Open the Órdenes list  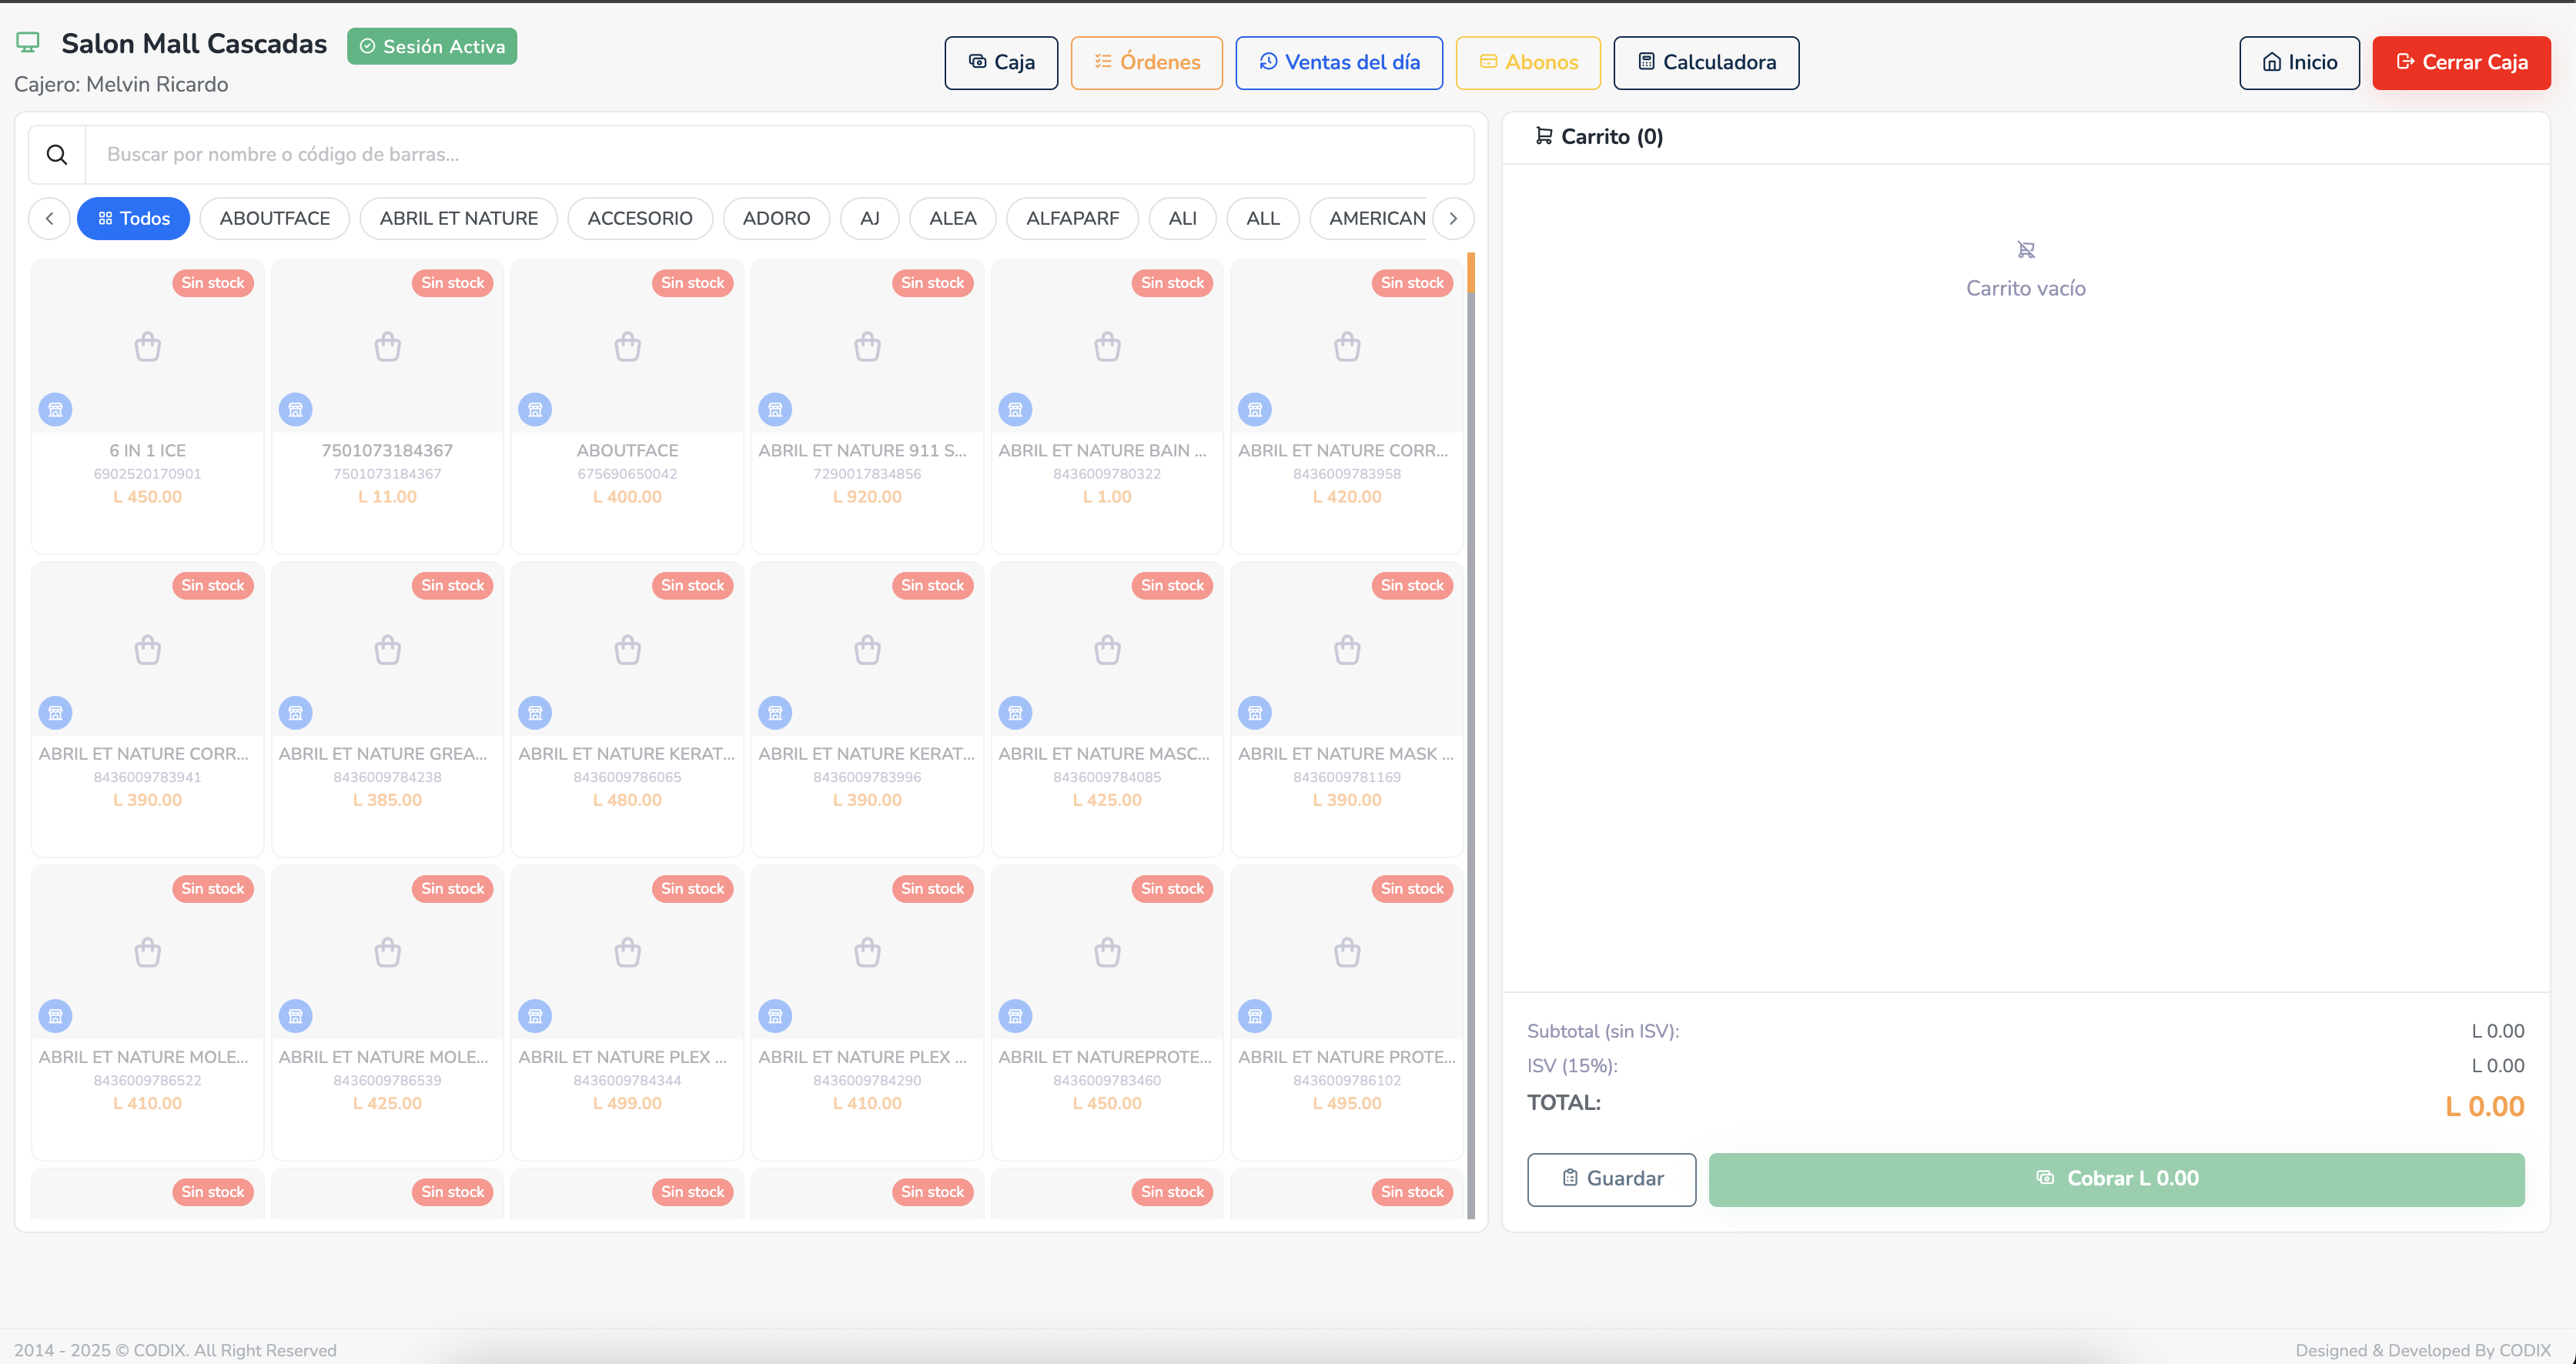tap(1147, 63)
